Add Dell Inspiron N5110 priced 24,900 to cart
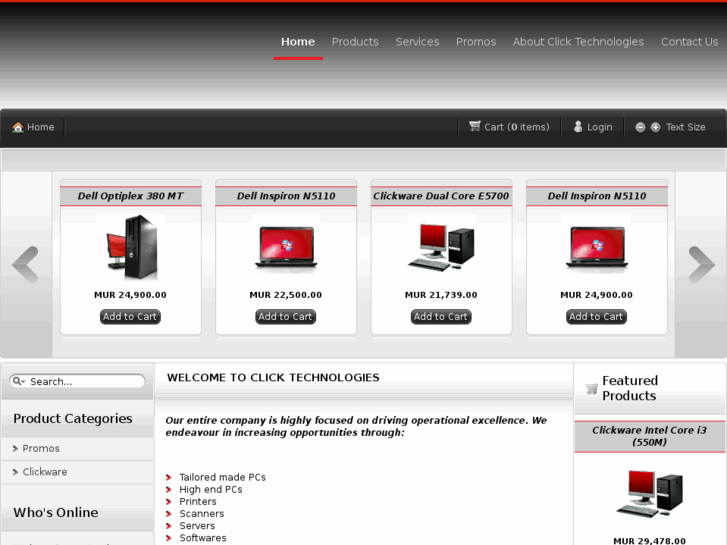Image resolution: width=727 pixels, height=545 pixels. pyautogui.click(x=596, y=317)
